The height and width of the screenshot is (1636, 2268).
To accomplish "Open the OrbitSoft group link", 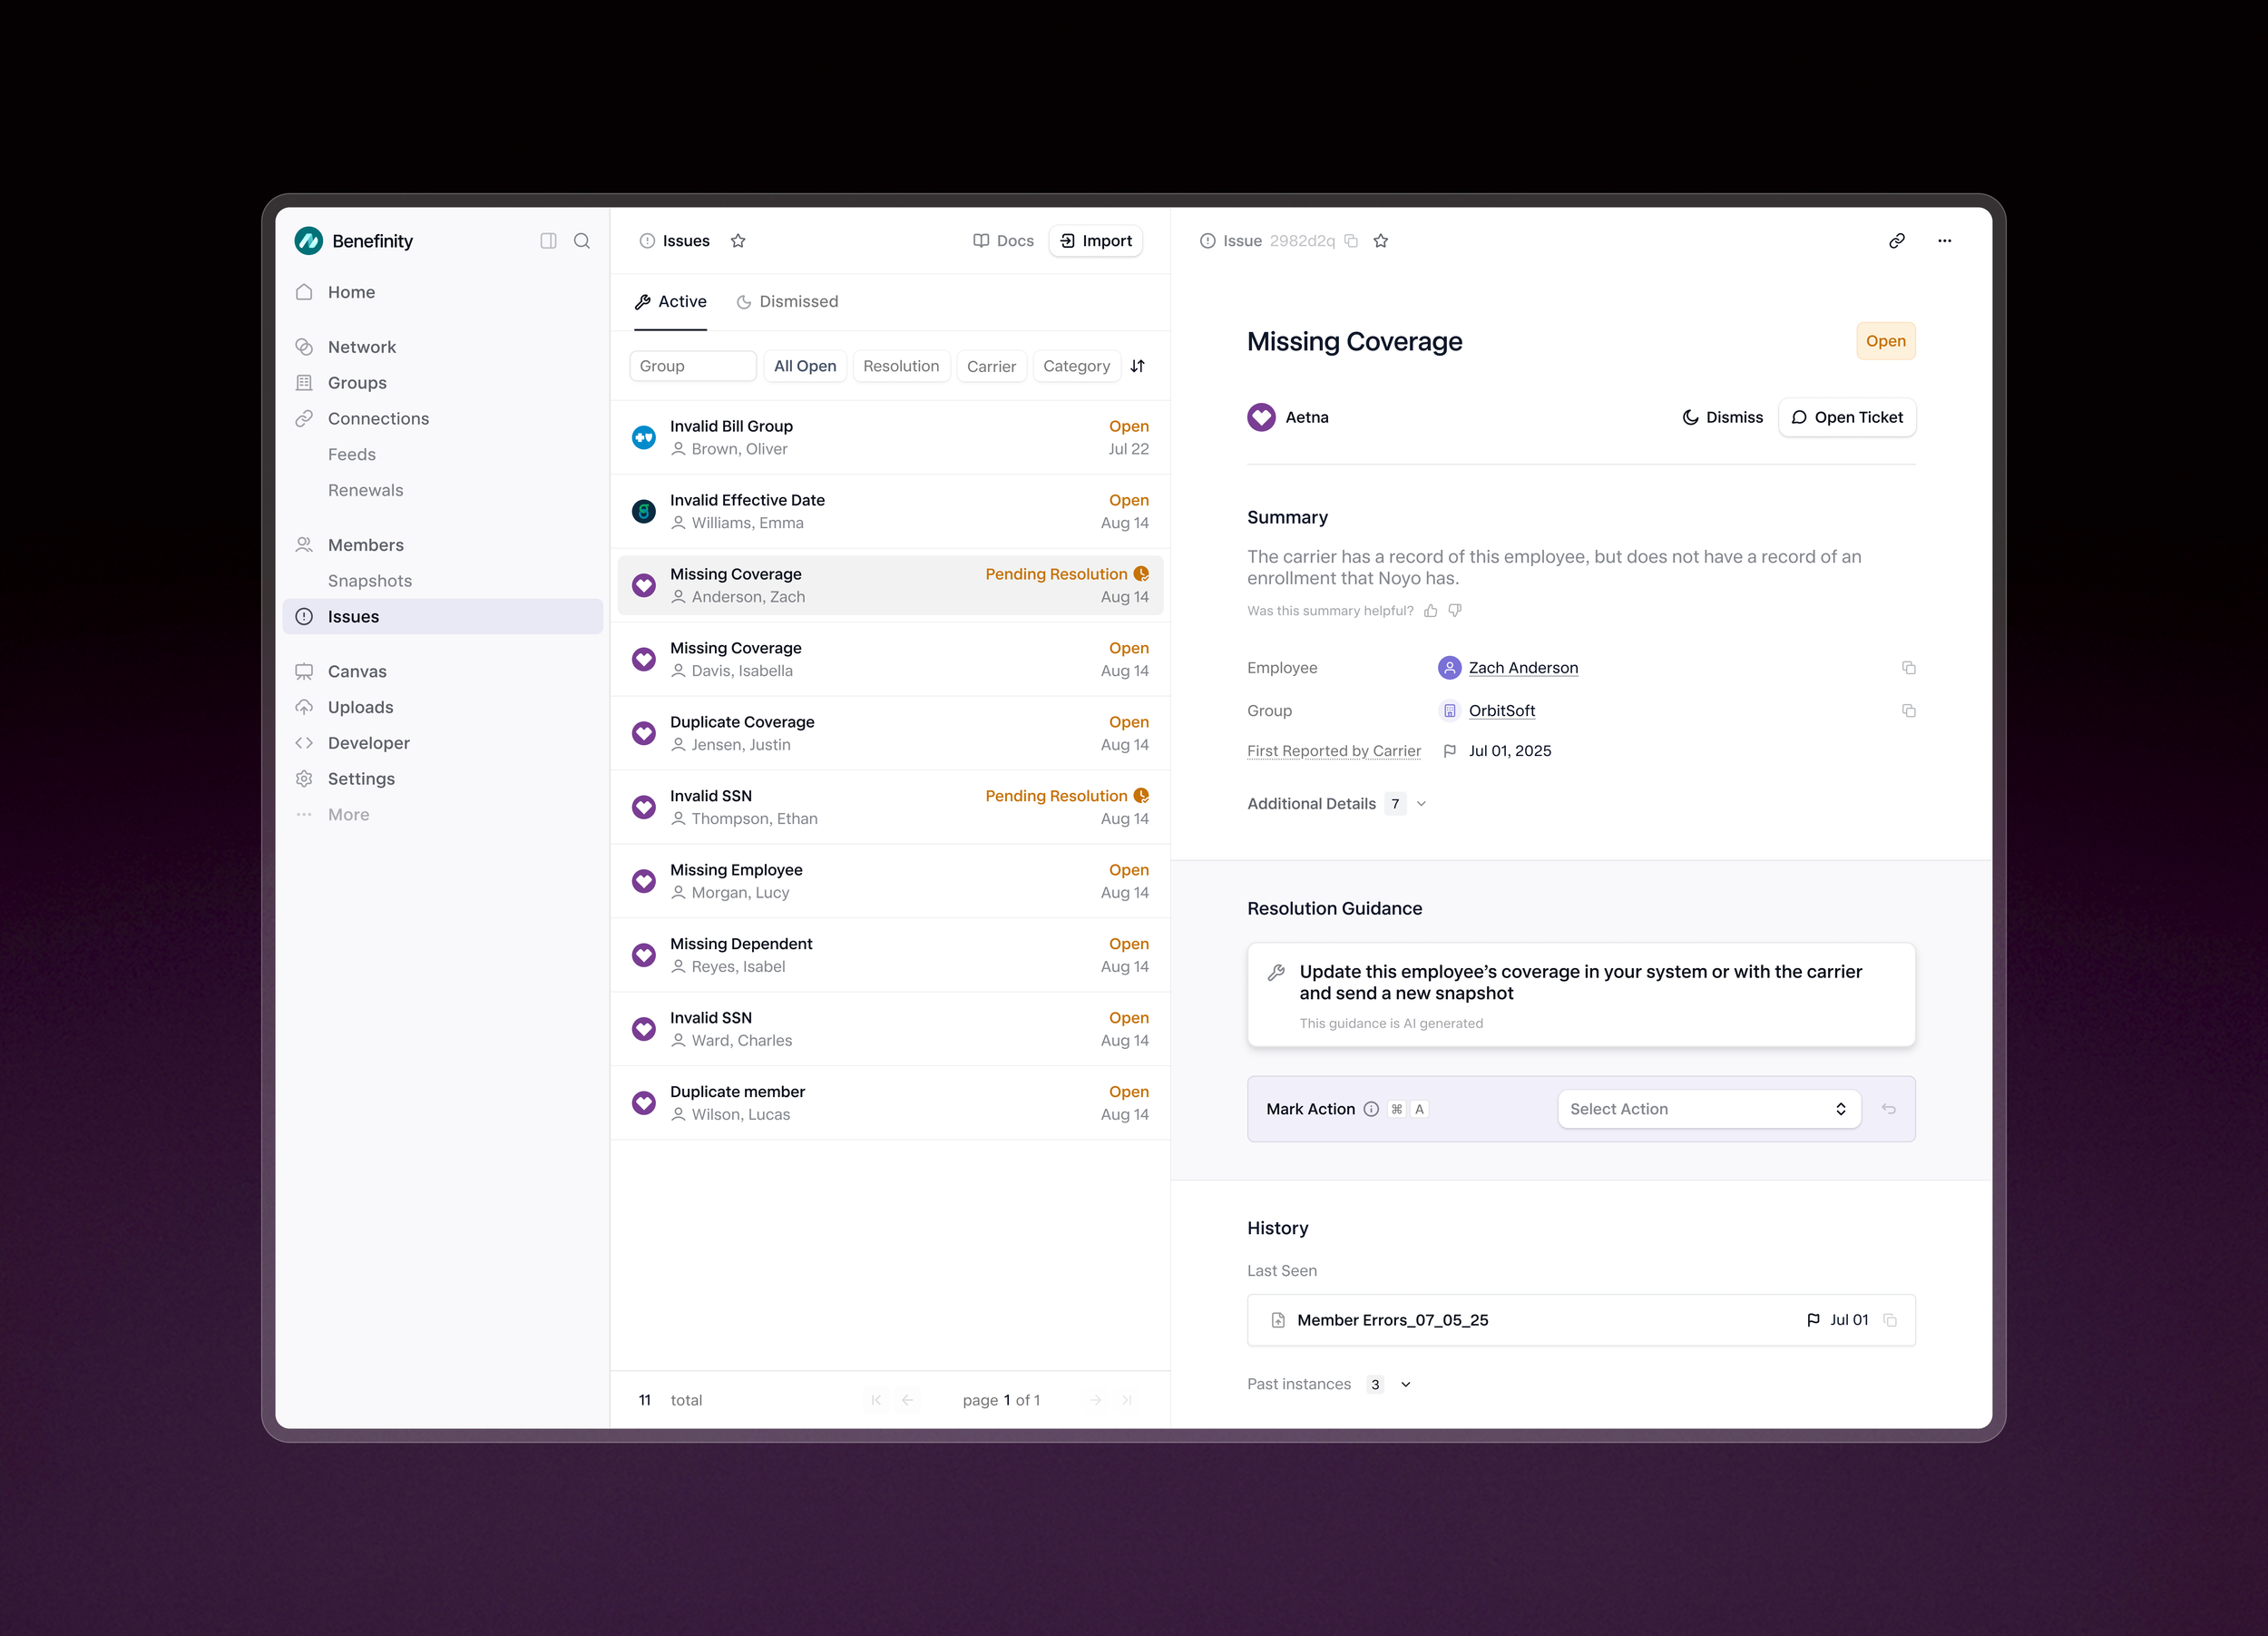I will 1501,711.
